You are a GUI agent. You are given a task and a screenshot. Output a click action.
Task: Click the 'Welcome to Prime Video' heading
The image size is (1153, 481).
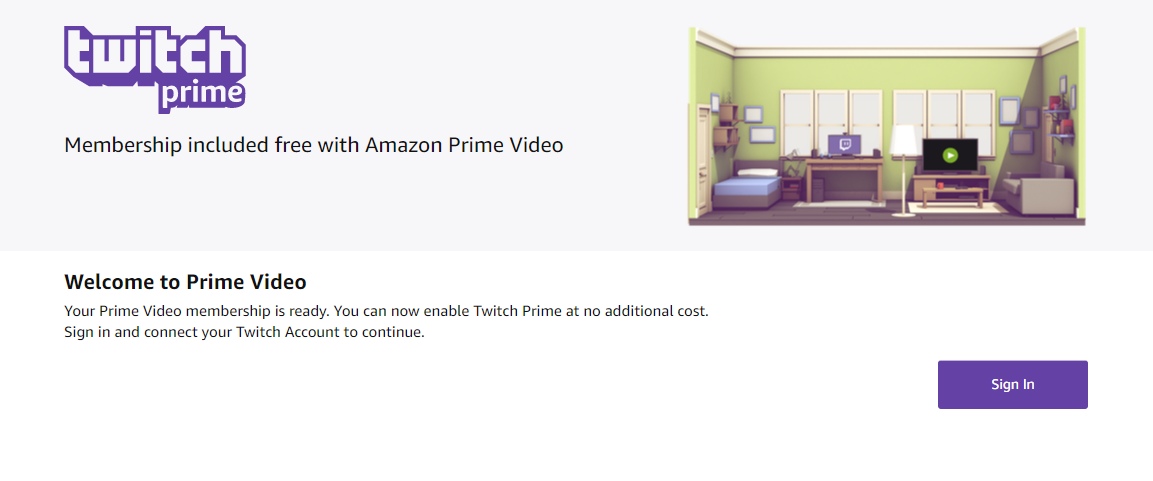coord(185,282)
